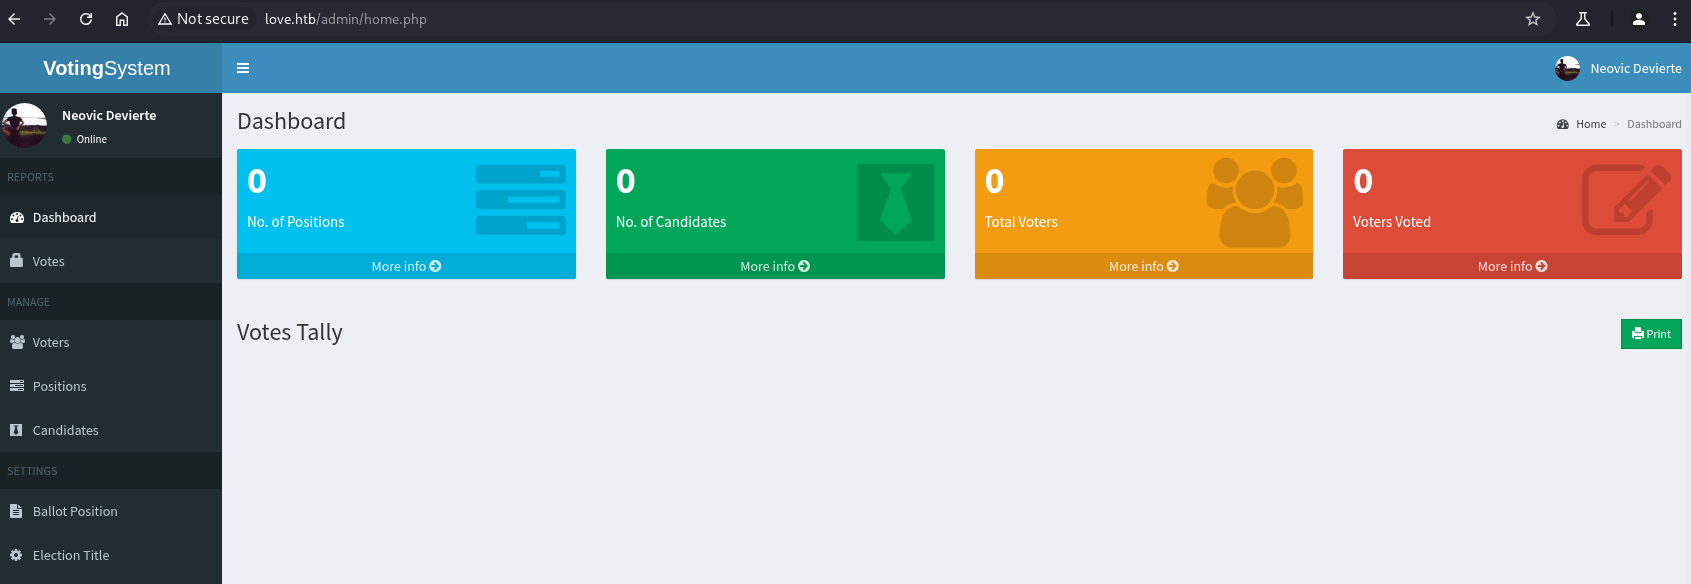Open Votes in the sidebar
The image size is (1691, 584).
pyautogui.click(x=111, y=261)
